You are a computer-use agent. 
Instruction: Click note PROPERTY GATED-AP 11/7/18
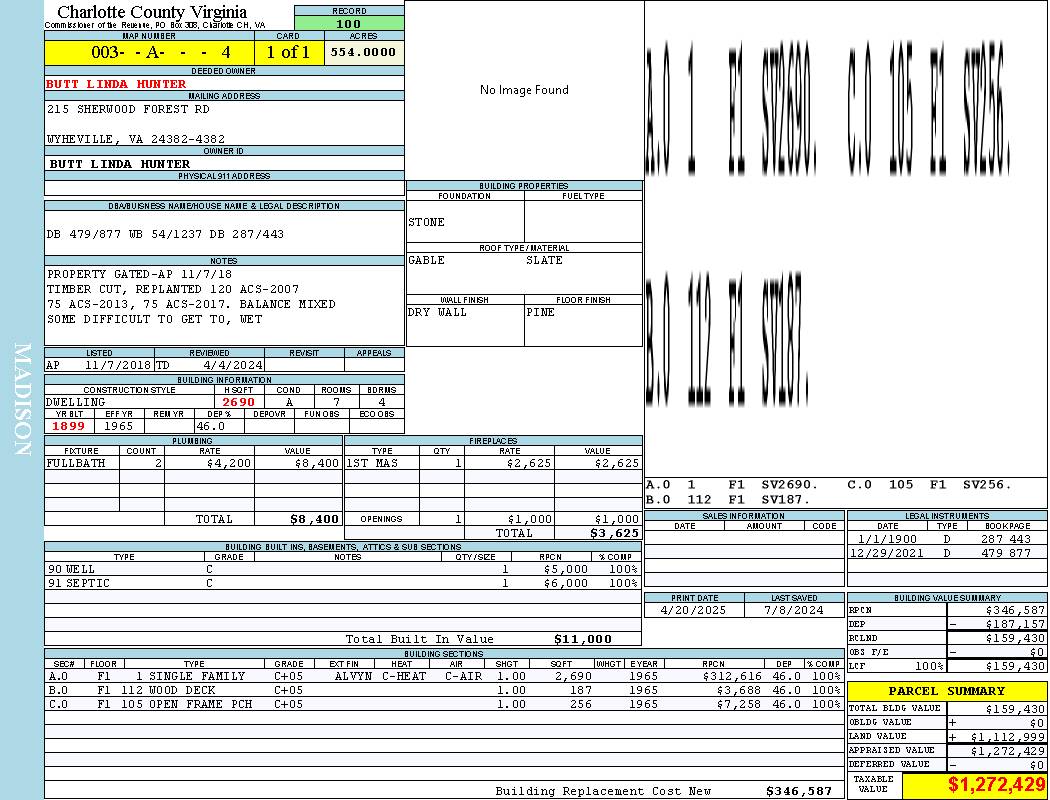coord(139,274)
